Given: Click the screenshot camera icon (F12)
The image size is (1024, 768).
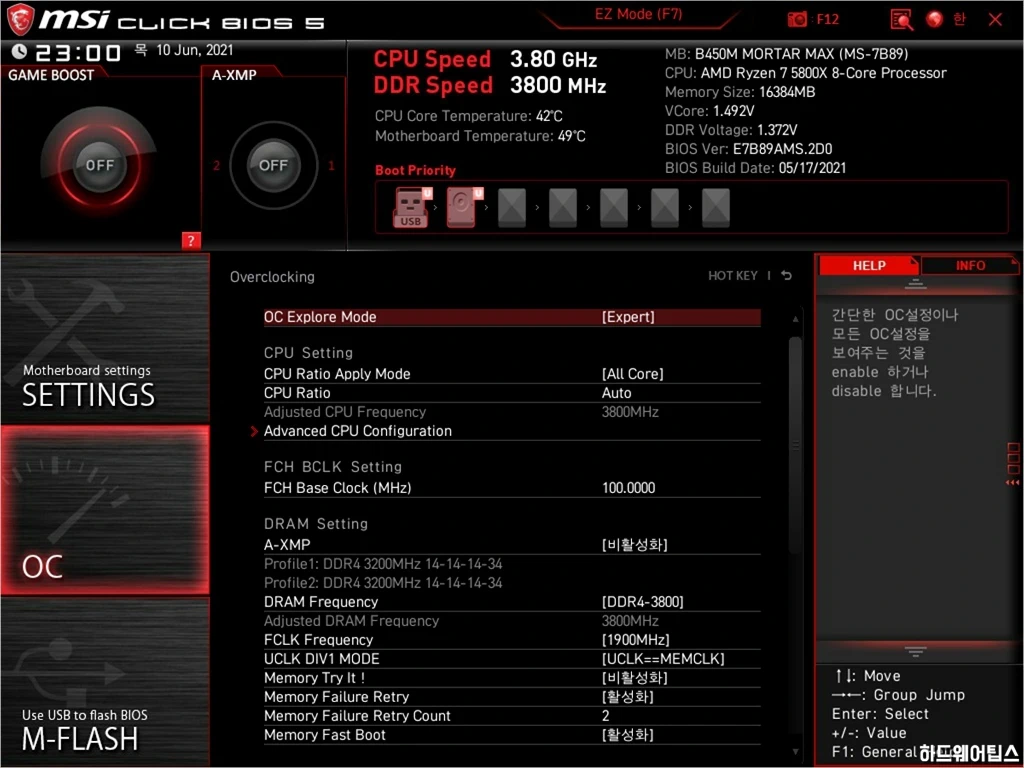Looking at the screenshot, I should pos(797,19).
